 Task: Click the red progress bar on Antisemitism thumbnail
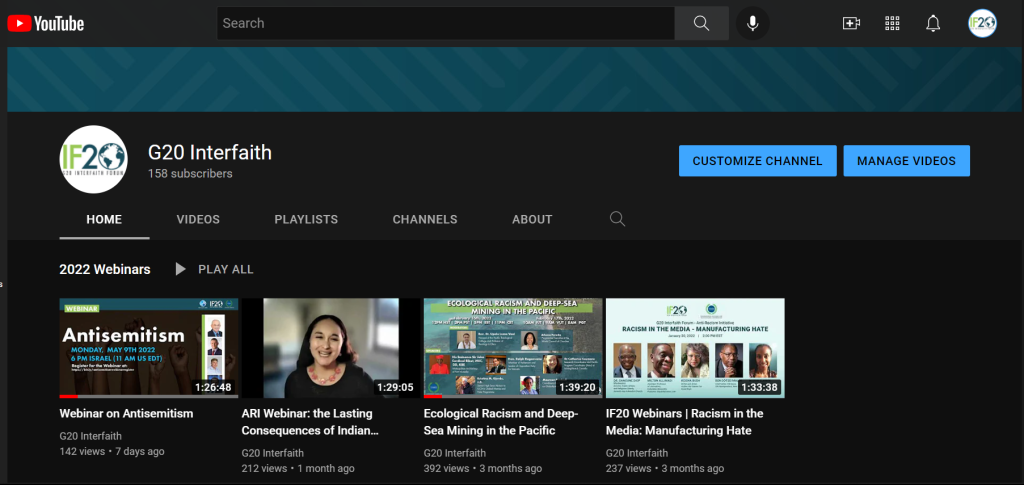[69, 396]
